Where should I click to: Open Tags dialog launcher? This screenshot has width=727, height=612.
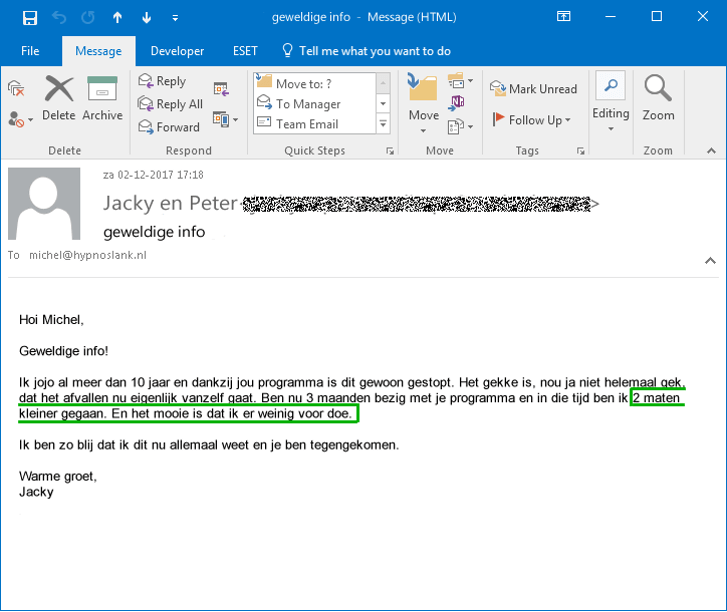click(580, 151)
